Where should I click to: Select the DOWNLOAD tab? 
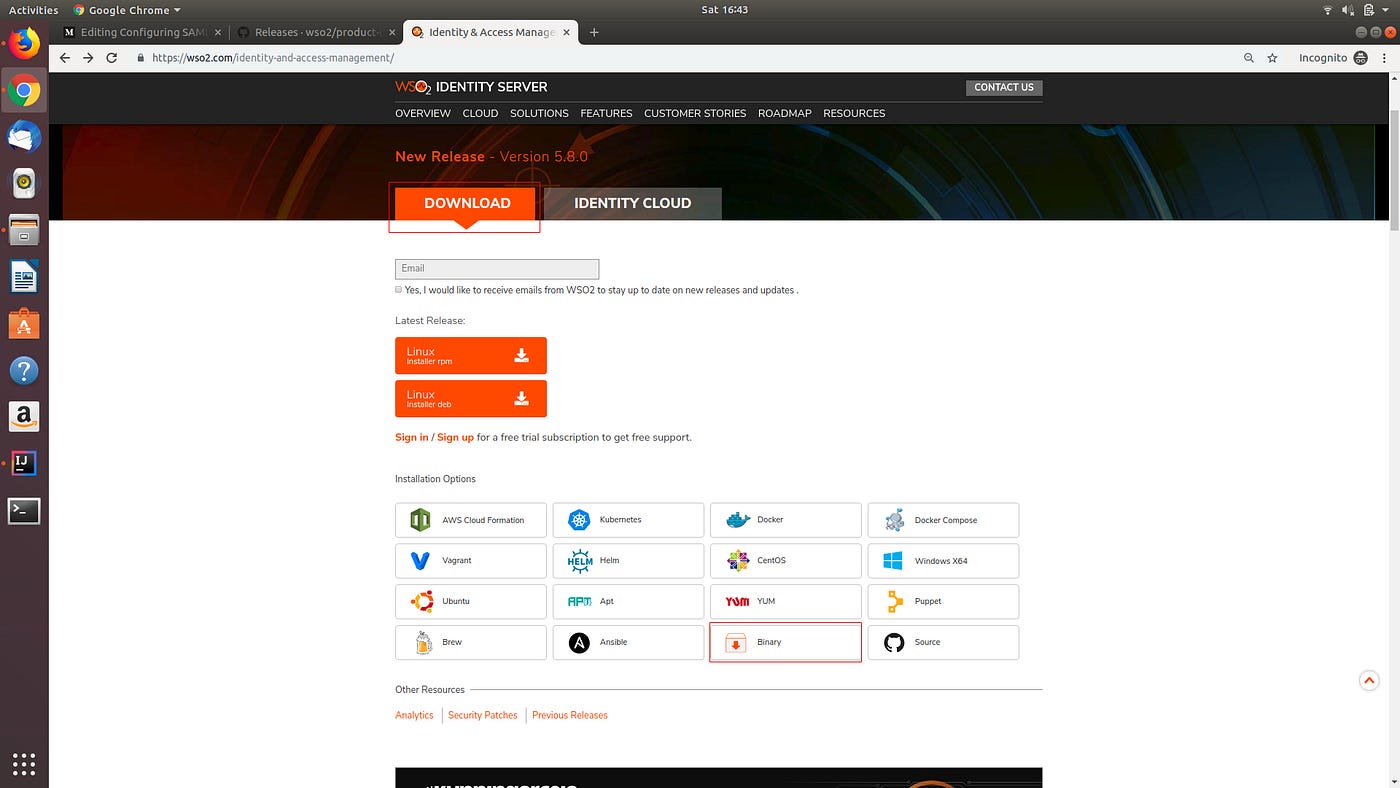(x=467, y=203)
